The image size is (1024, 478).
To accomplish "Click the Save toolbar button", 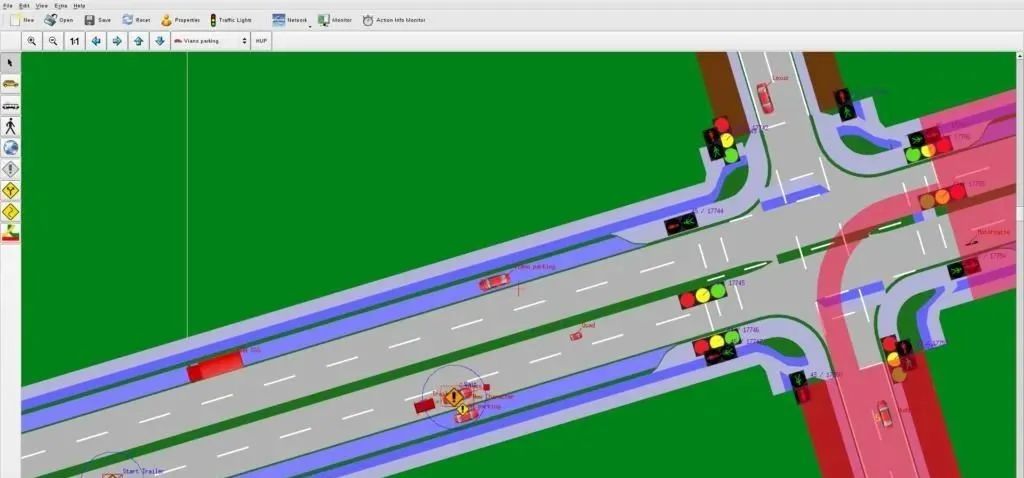I will [x=97, y=20].
